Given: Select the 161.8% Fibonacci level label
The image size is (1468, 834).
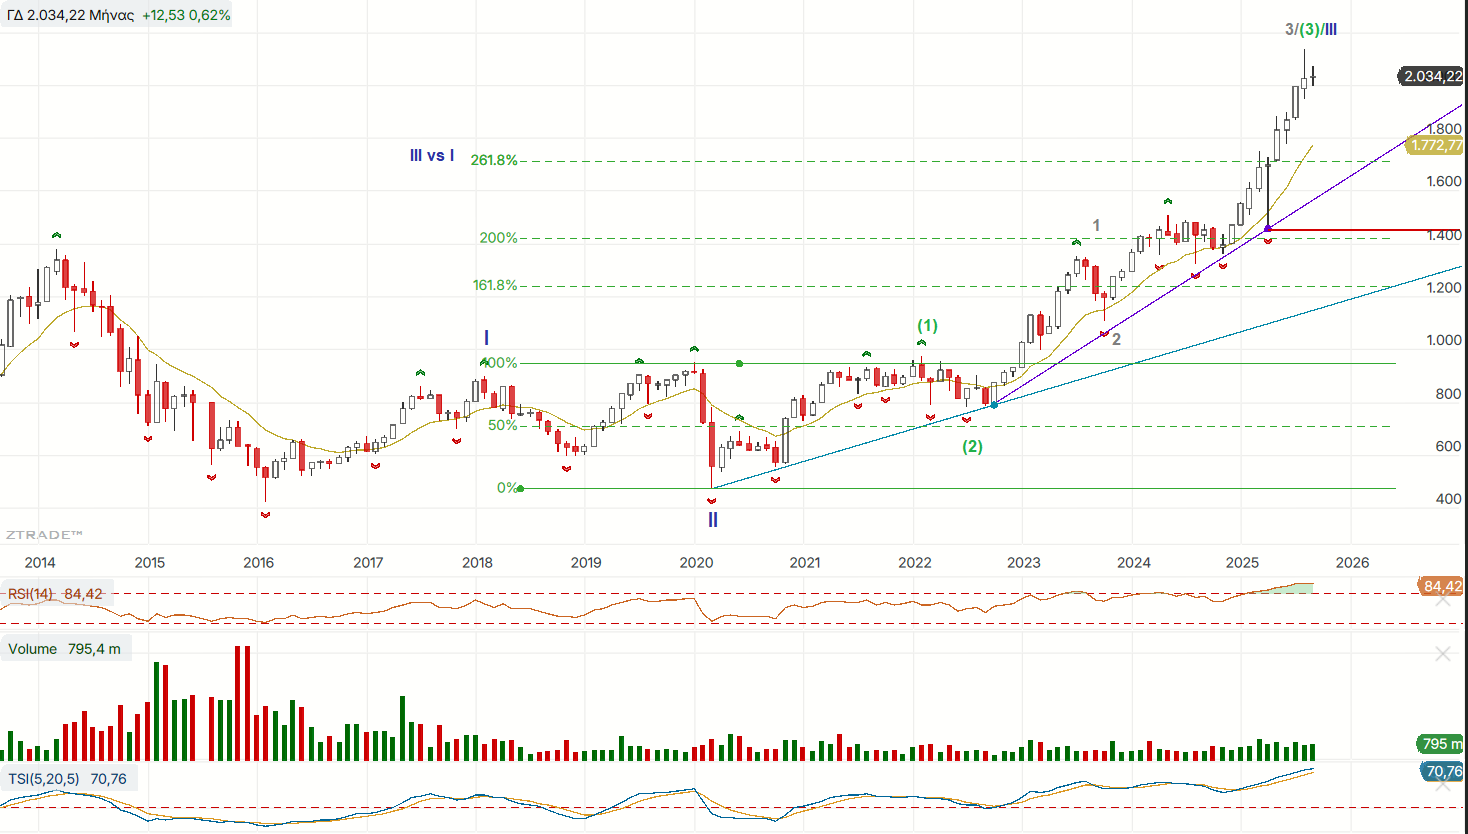Looking at the screenshot, I should point(495,286).
